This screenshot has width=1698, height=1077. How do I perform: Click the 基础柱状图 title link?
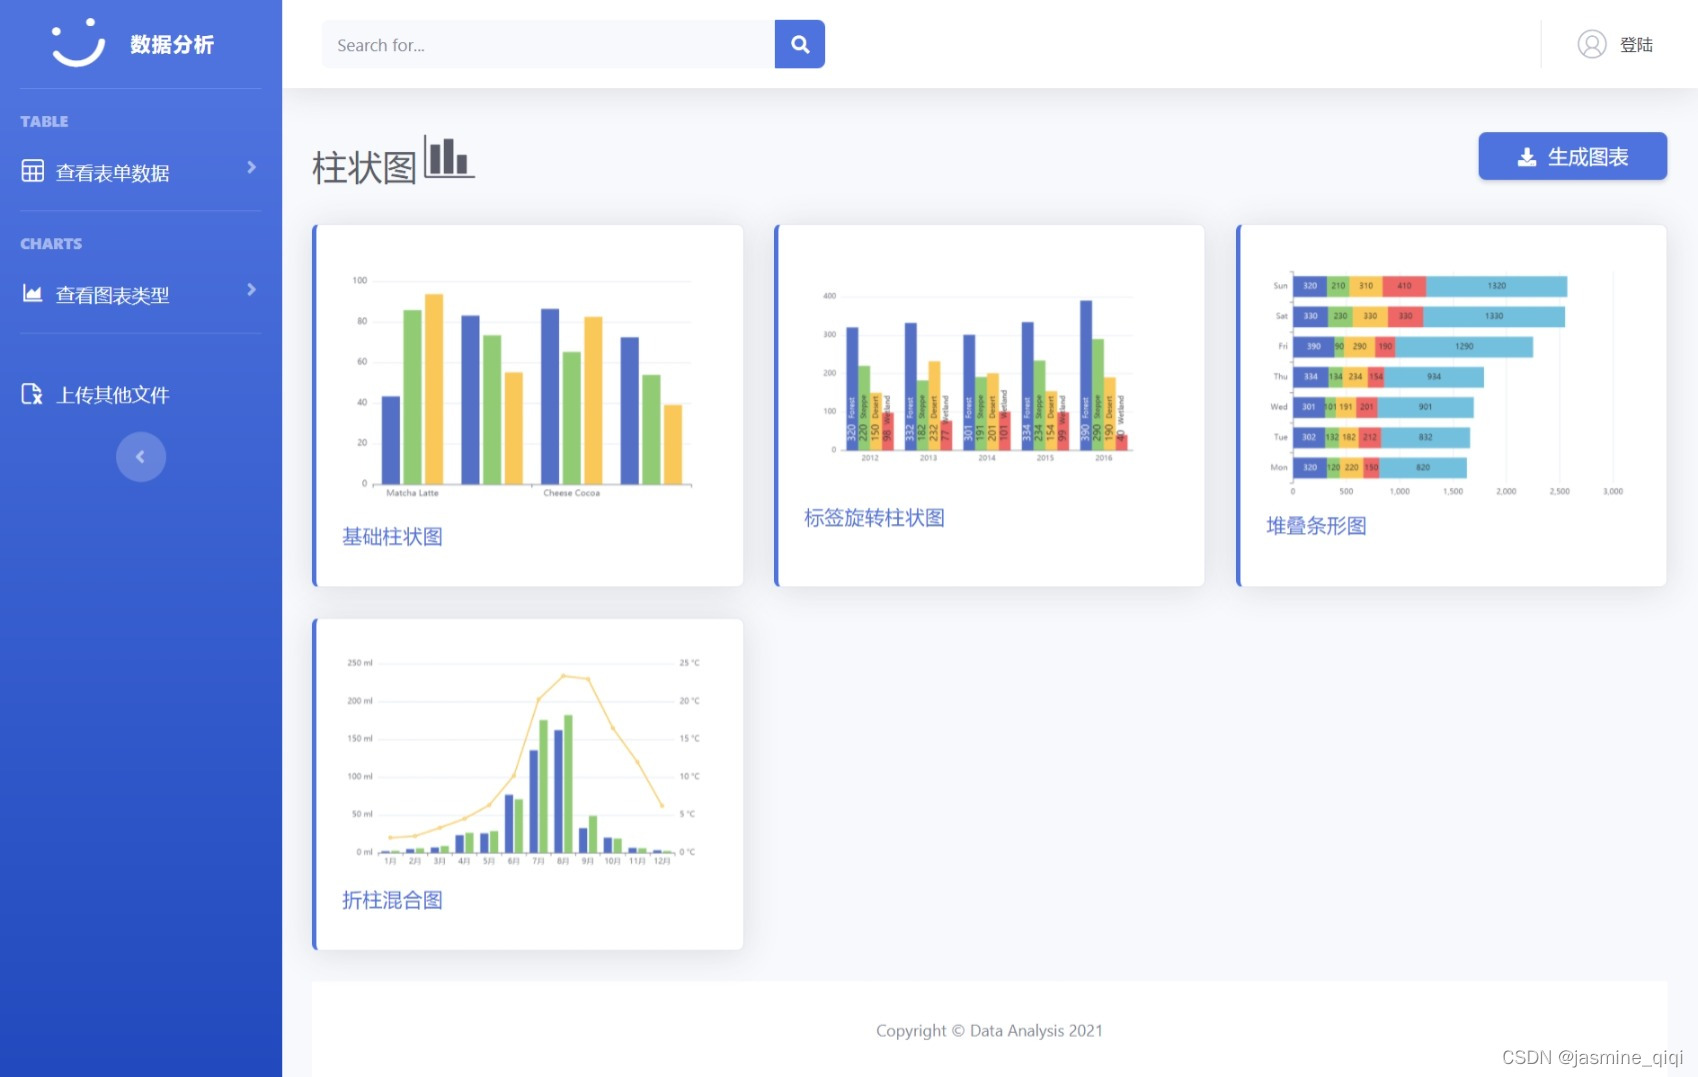[x=392, y=537]
